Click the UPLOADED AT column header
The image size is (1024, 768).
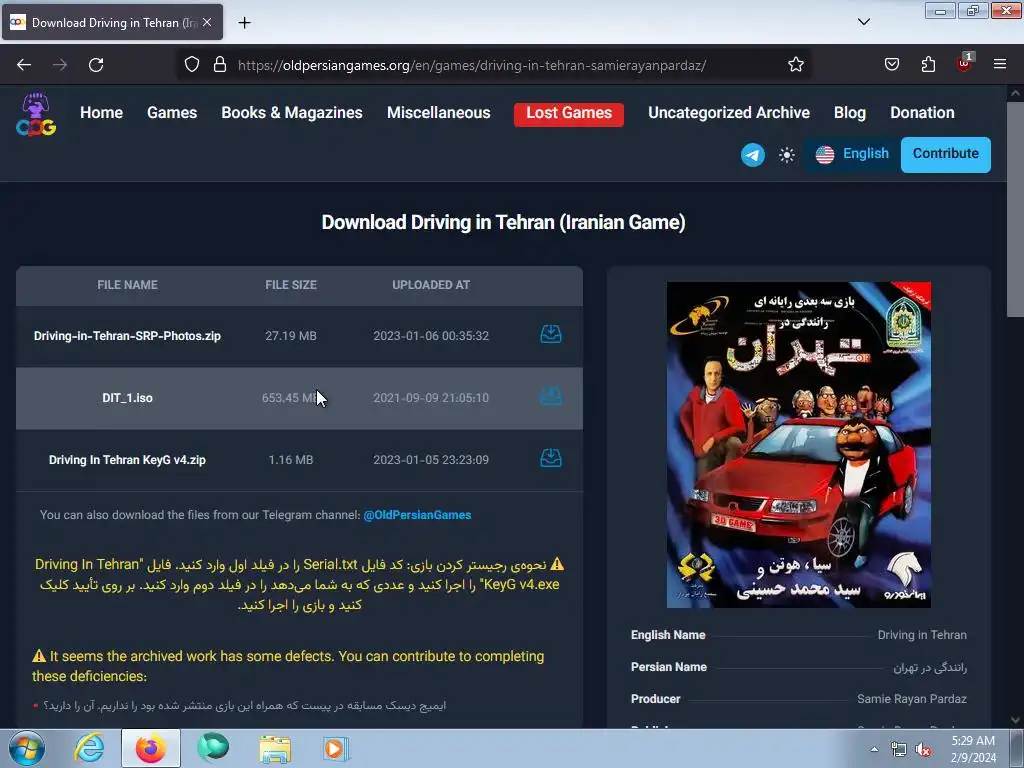point(431,285)
